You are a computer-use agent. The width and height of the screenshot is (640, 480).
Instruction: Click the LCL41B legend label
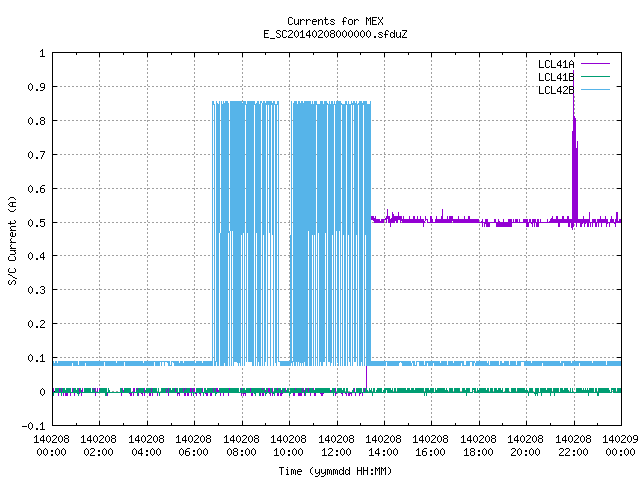(x=556, y=77)
